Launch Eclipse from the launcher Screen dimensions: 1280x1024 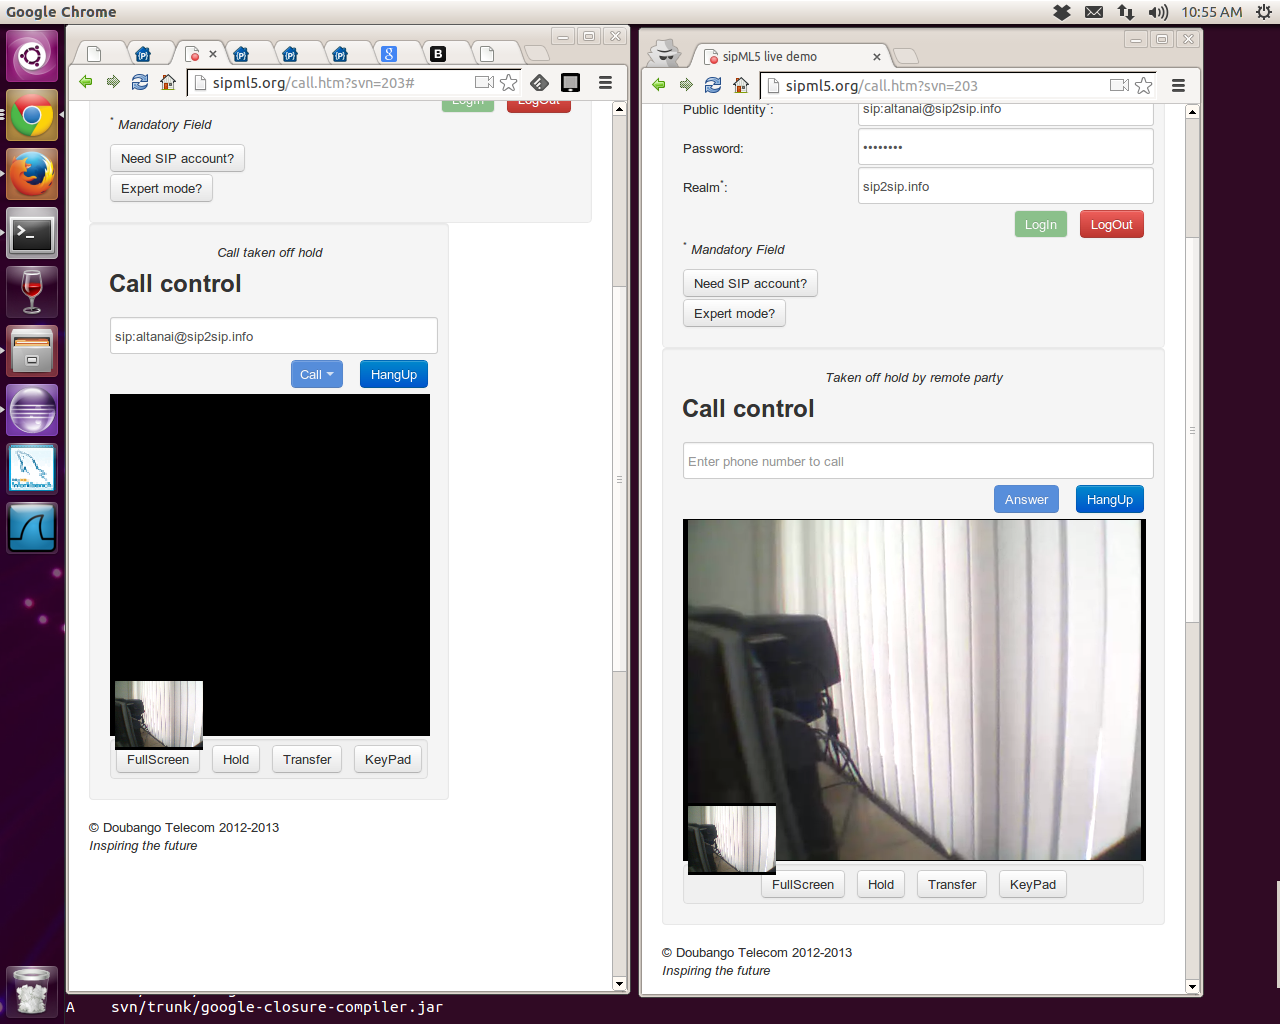[x=32, y=410]
